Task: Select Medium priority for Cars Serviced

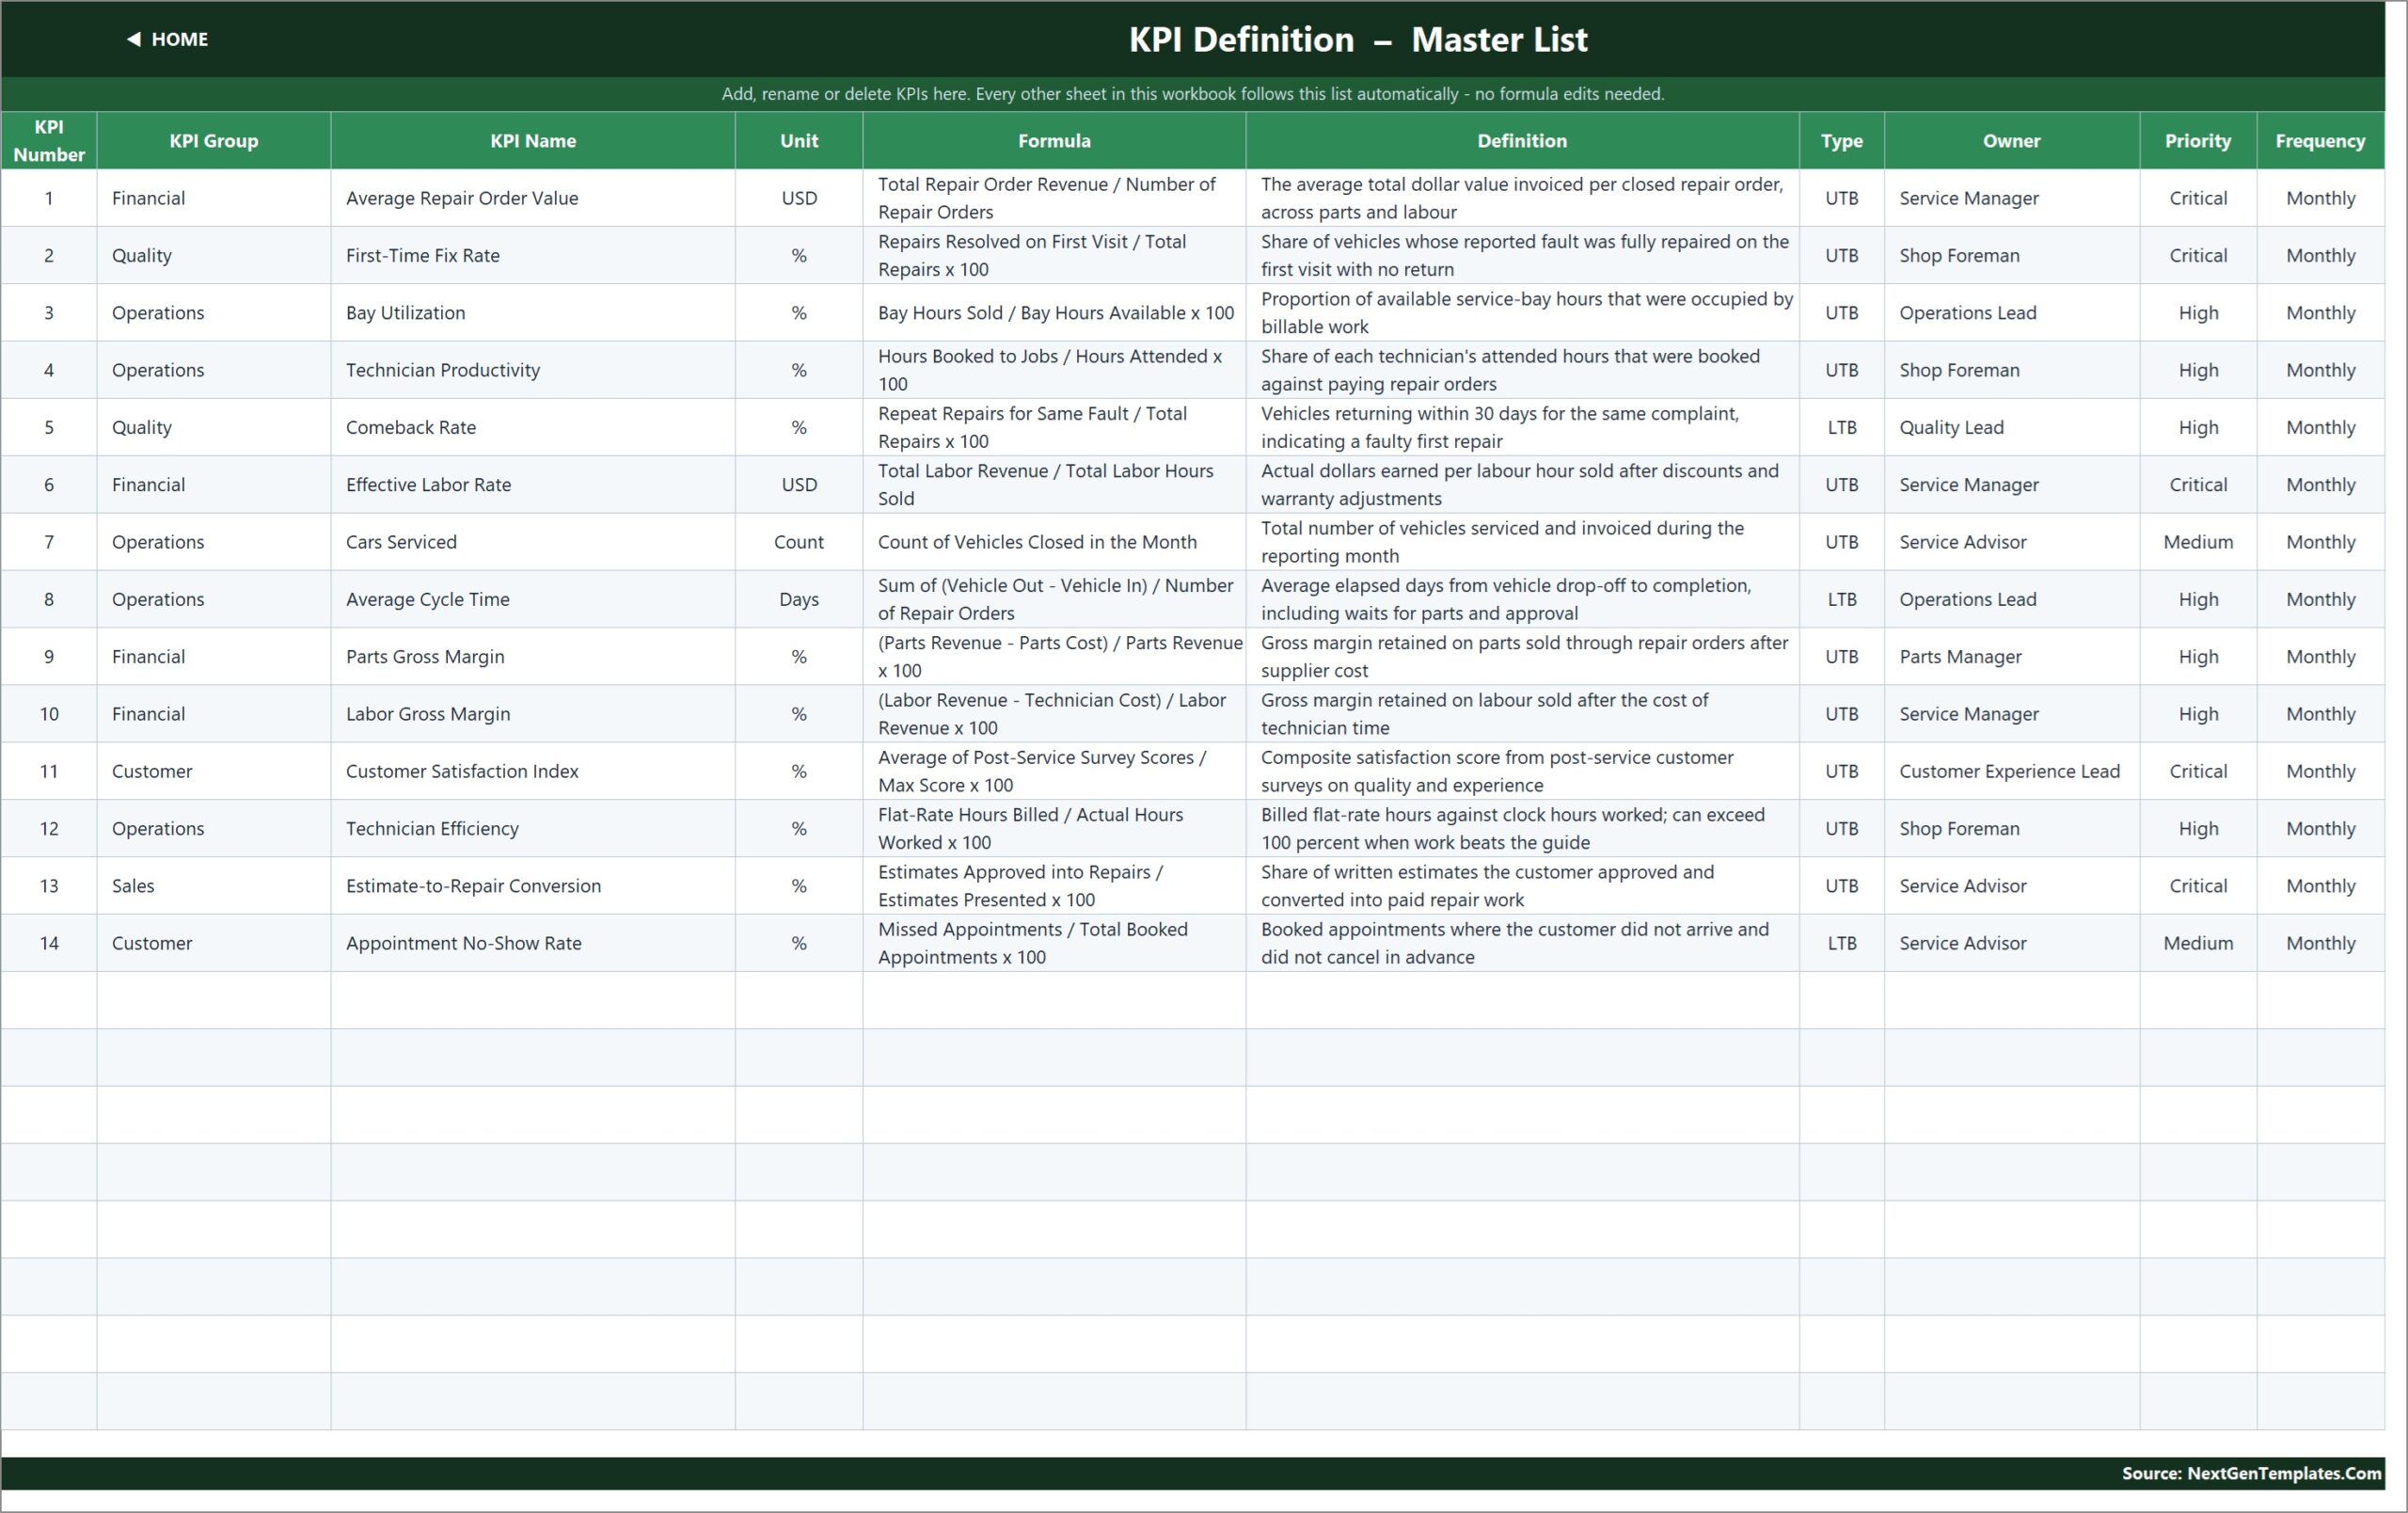Action: pos(2198,542)
